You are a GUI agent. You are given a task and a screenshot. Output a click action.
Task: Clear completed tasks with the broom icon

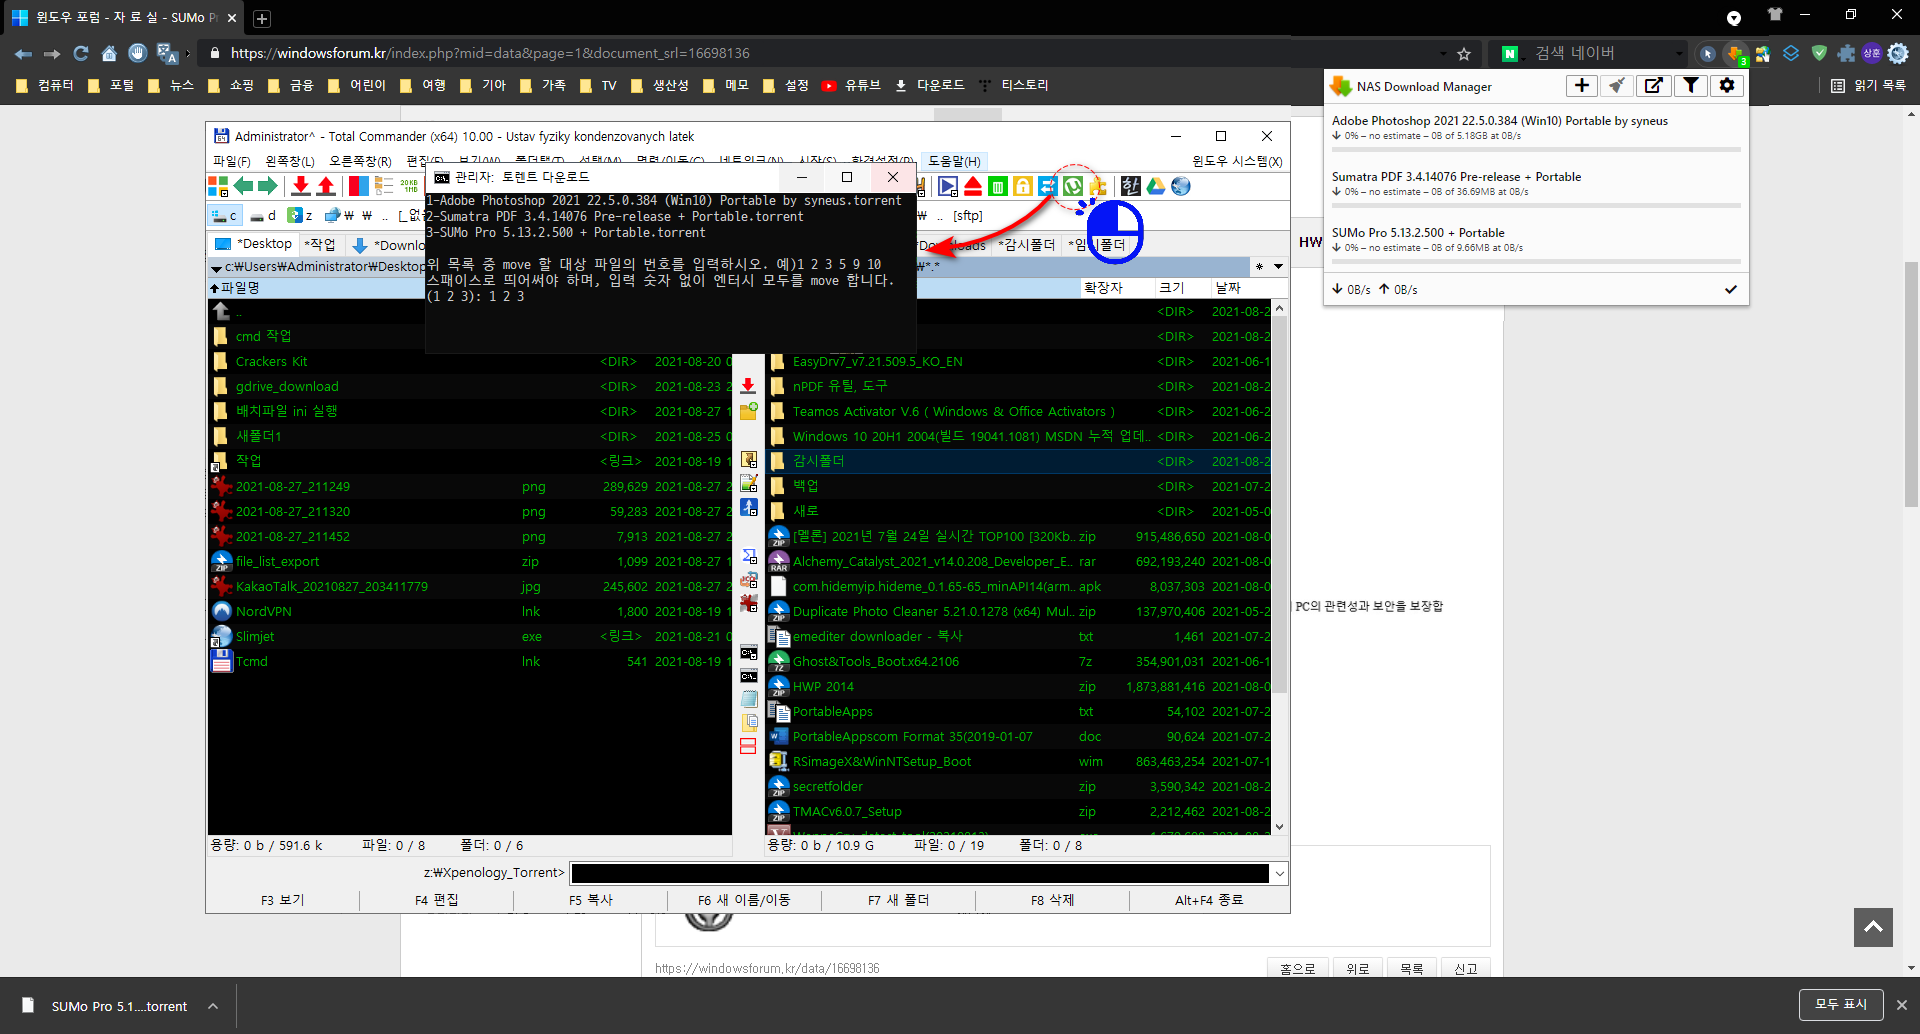[1617, 86]
